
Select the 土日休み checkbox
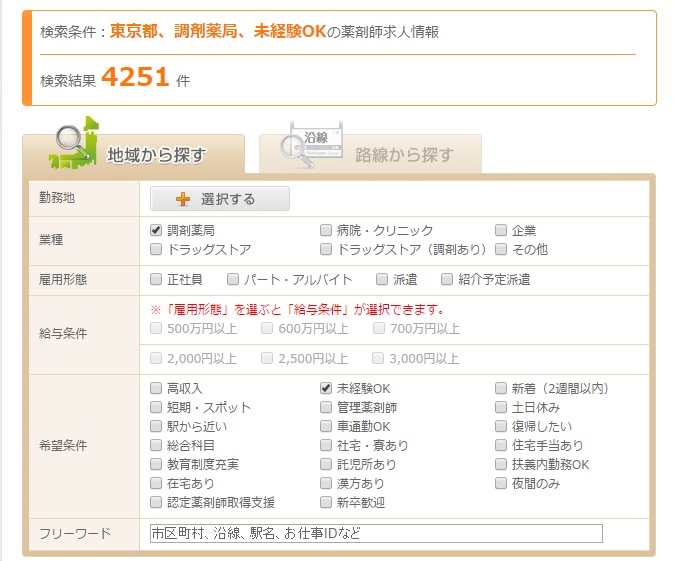tap(502, 407)
